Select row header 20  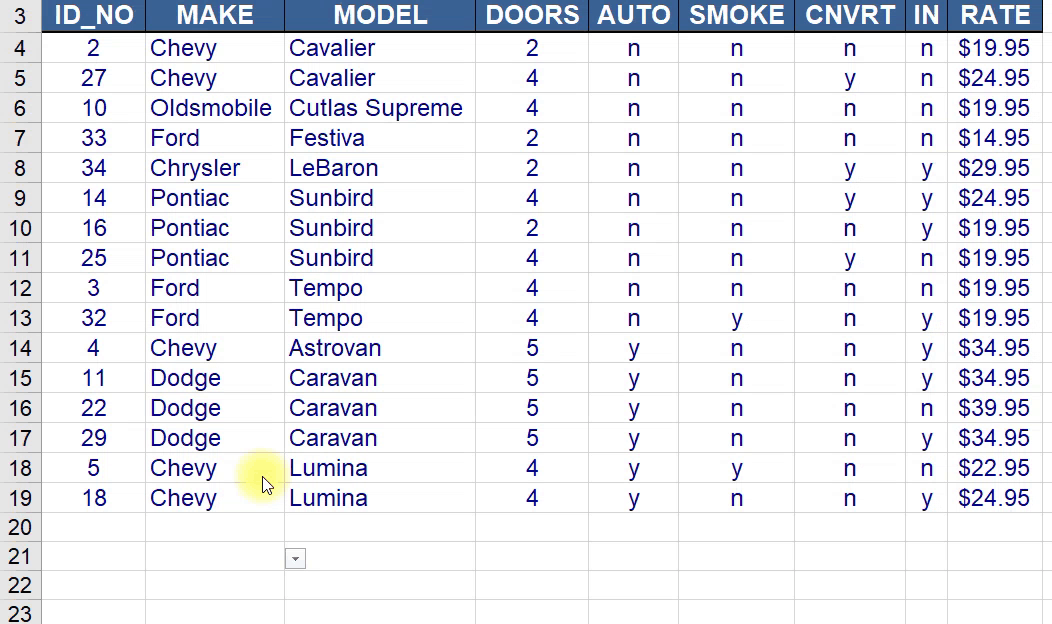click(x=20, y=527)
